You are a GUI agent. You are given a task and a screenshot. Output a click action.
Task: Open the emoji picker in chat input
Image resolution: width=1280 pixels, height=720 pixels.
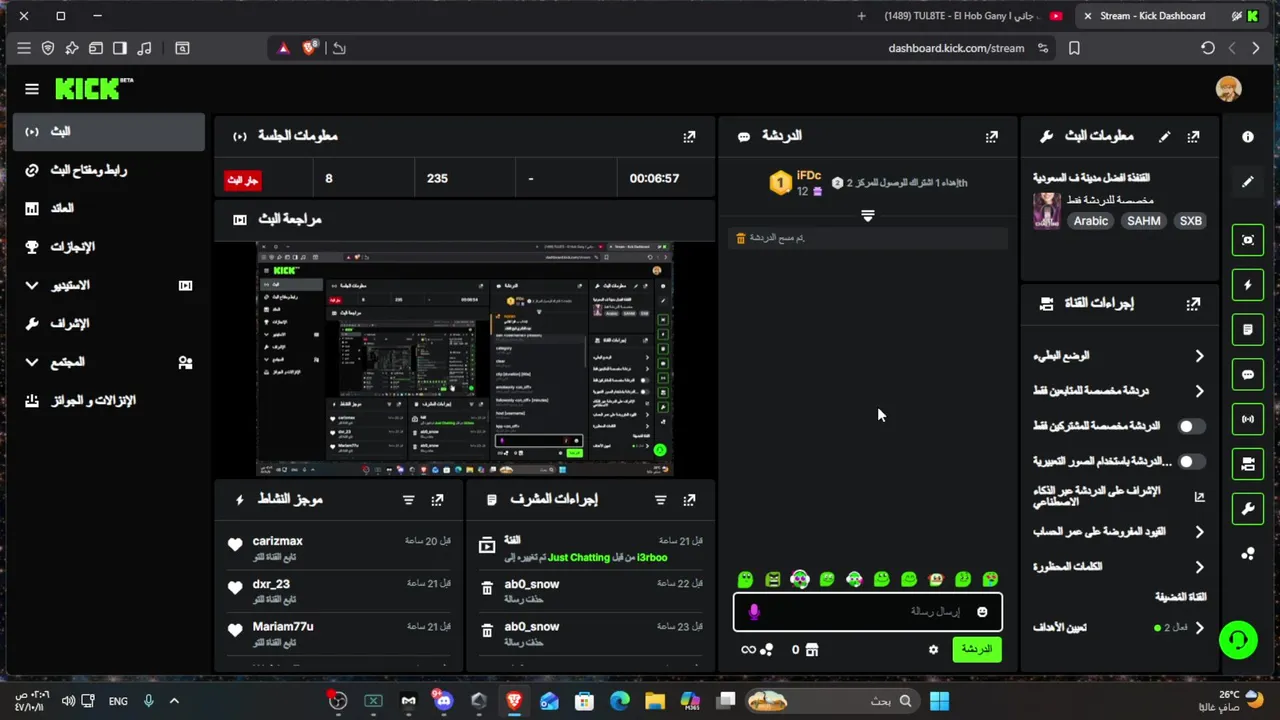(x=982, y=612)
